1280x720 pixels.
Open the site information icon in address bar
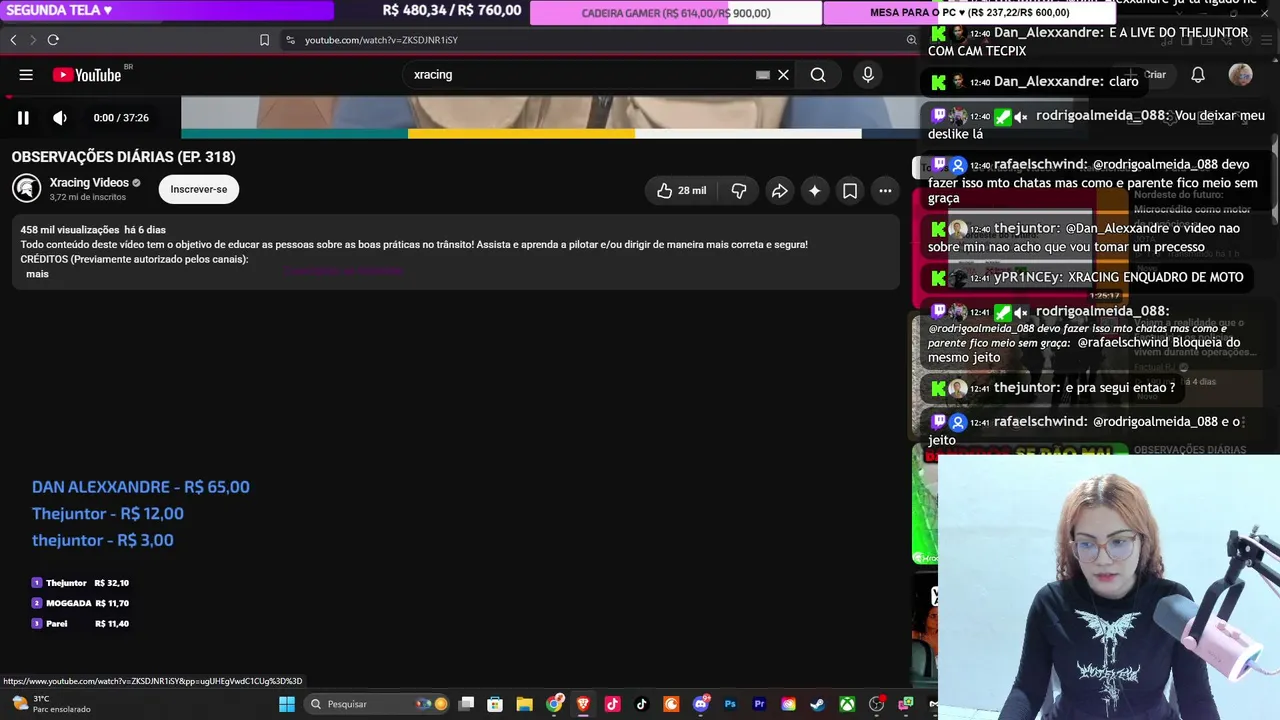click(x=290, y=40)
